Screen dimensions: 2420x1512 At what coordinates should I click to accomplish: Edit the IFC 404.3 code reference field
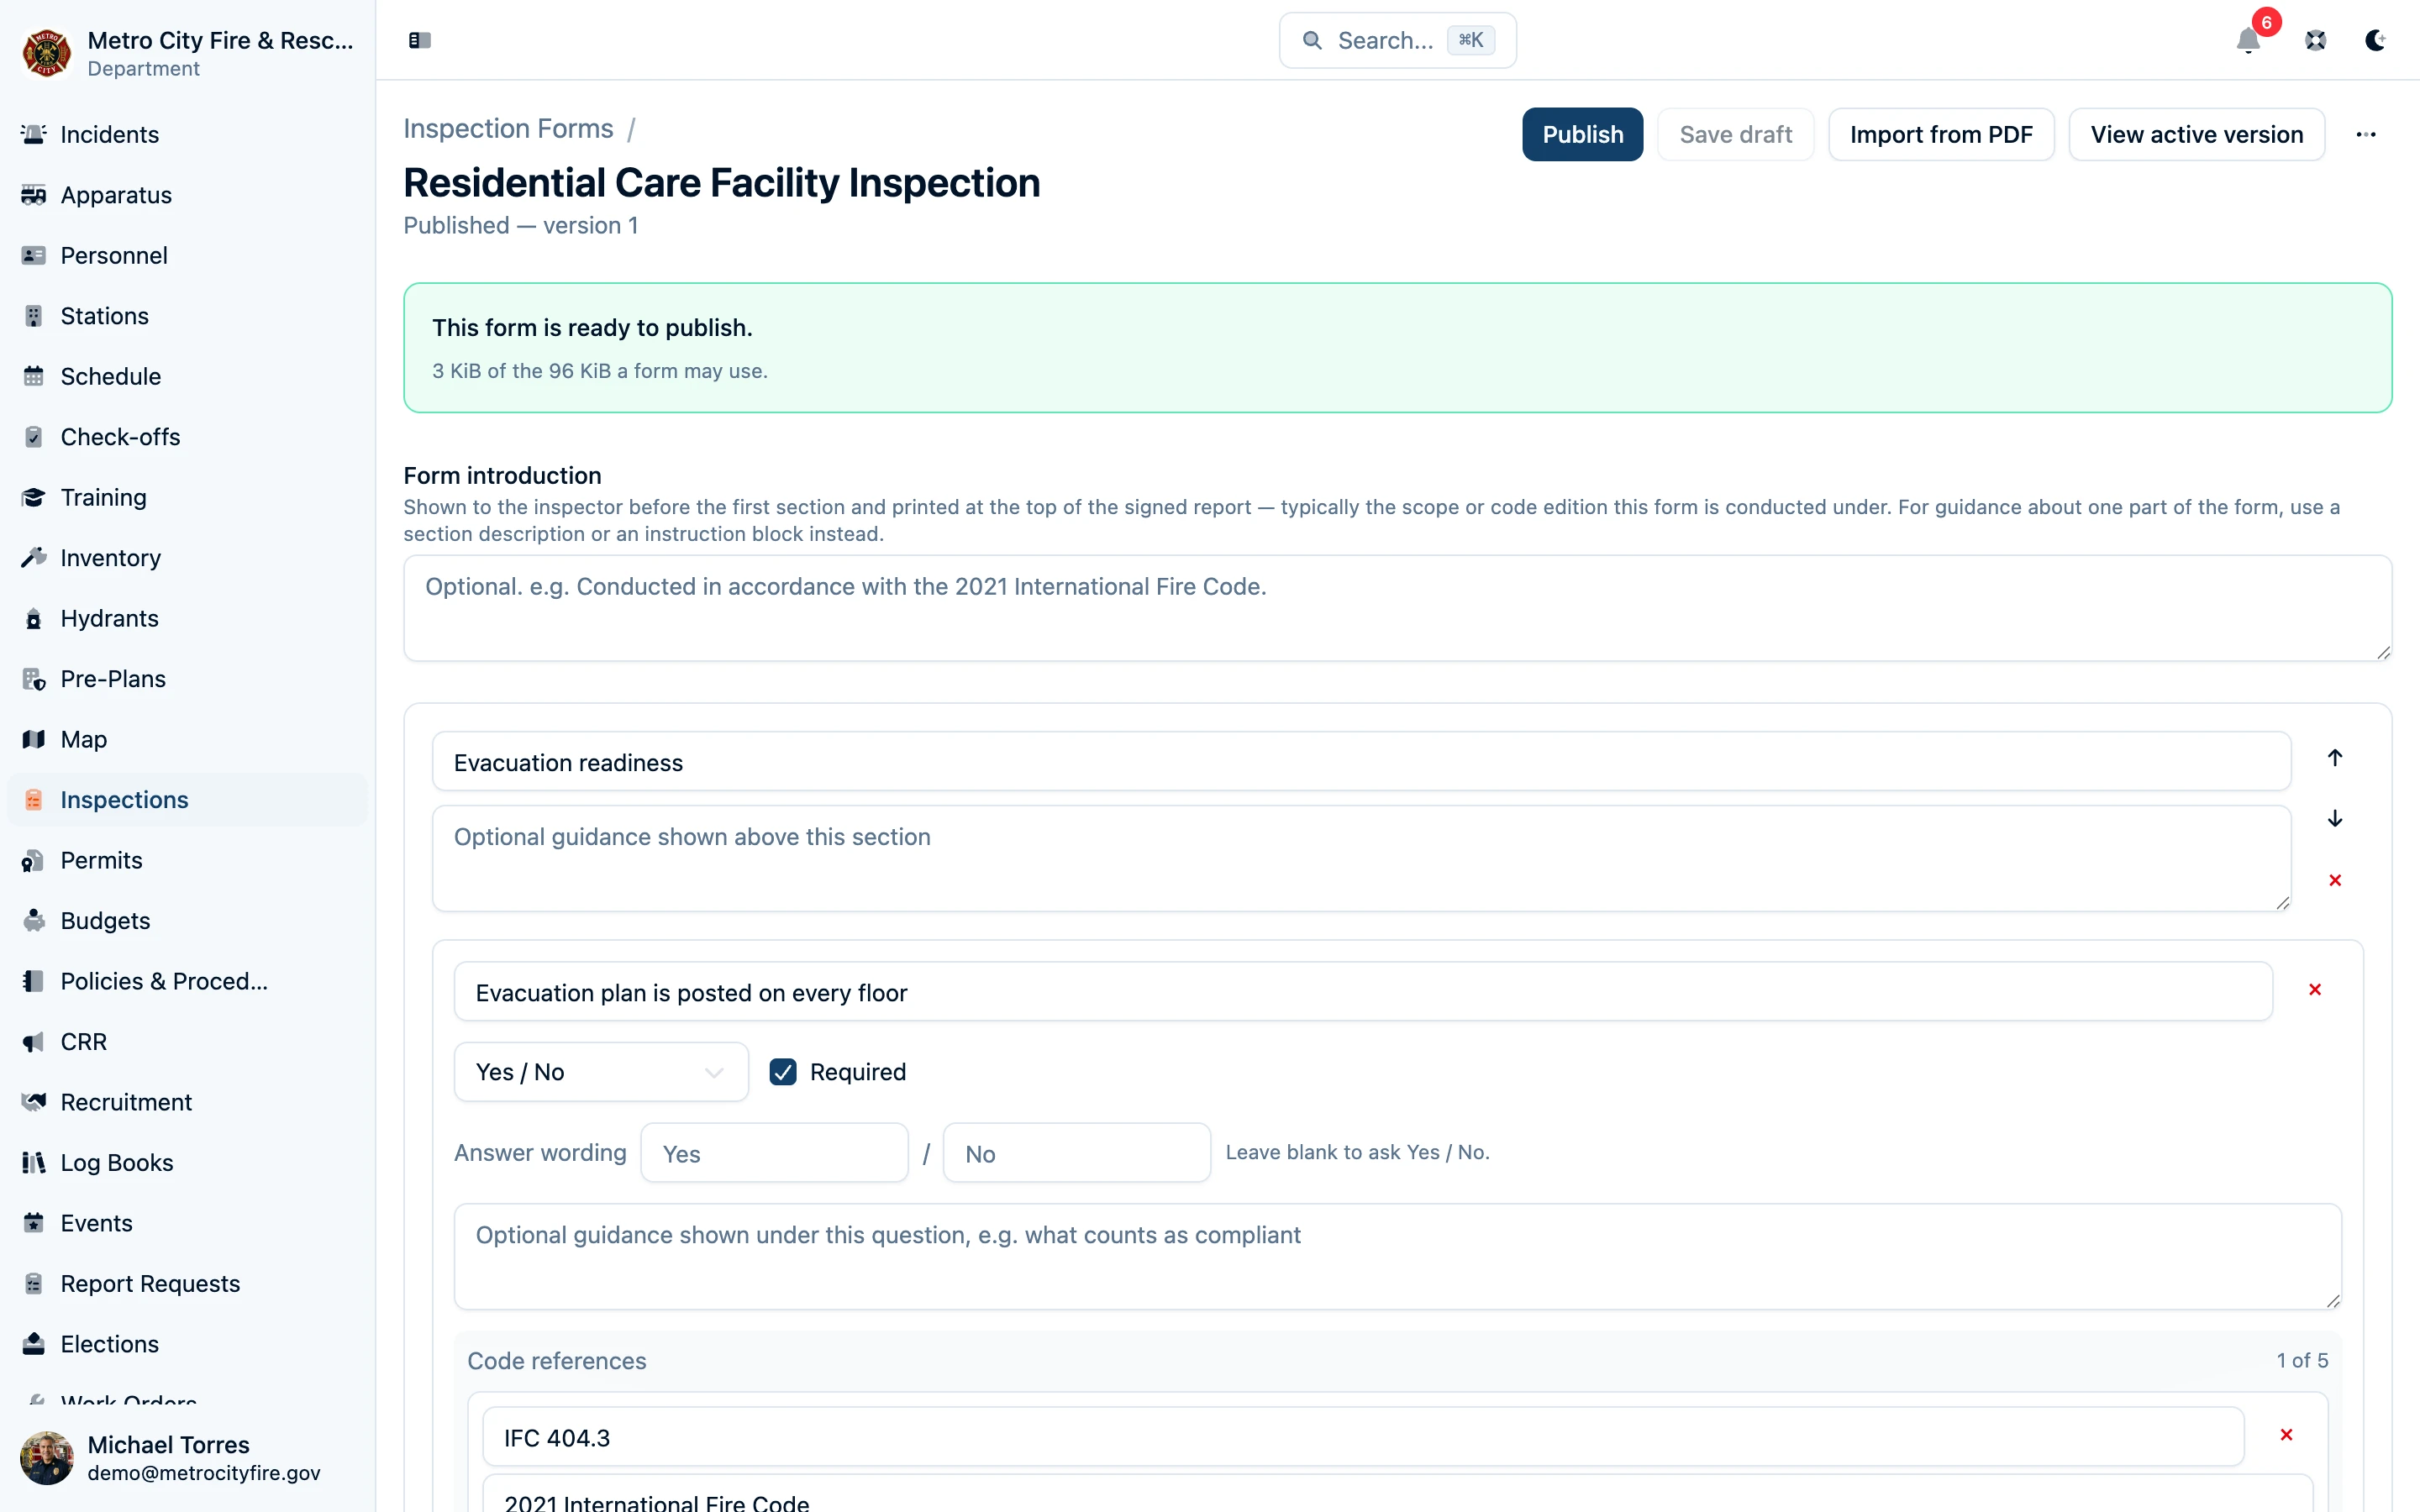coord(1363,1437)
